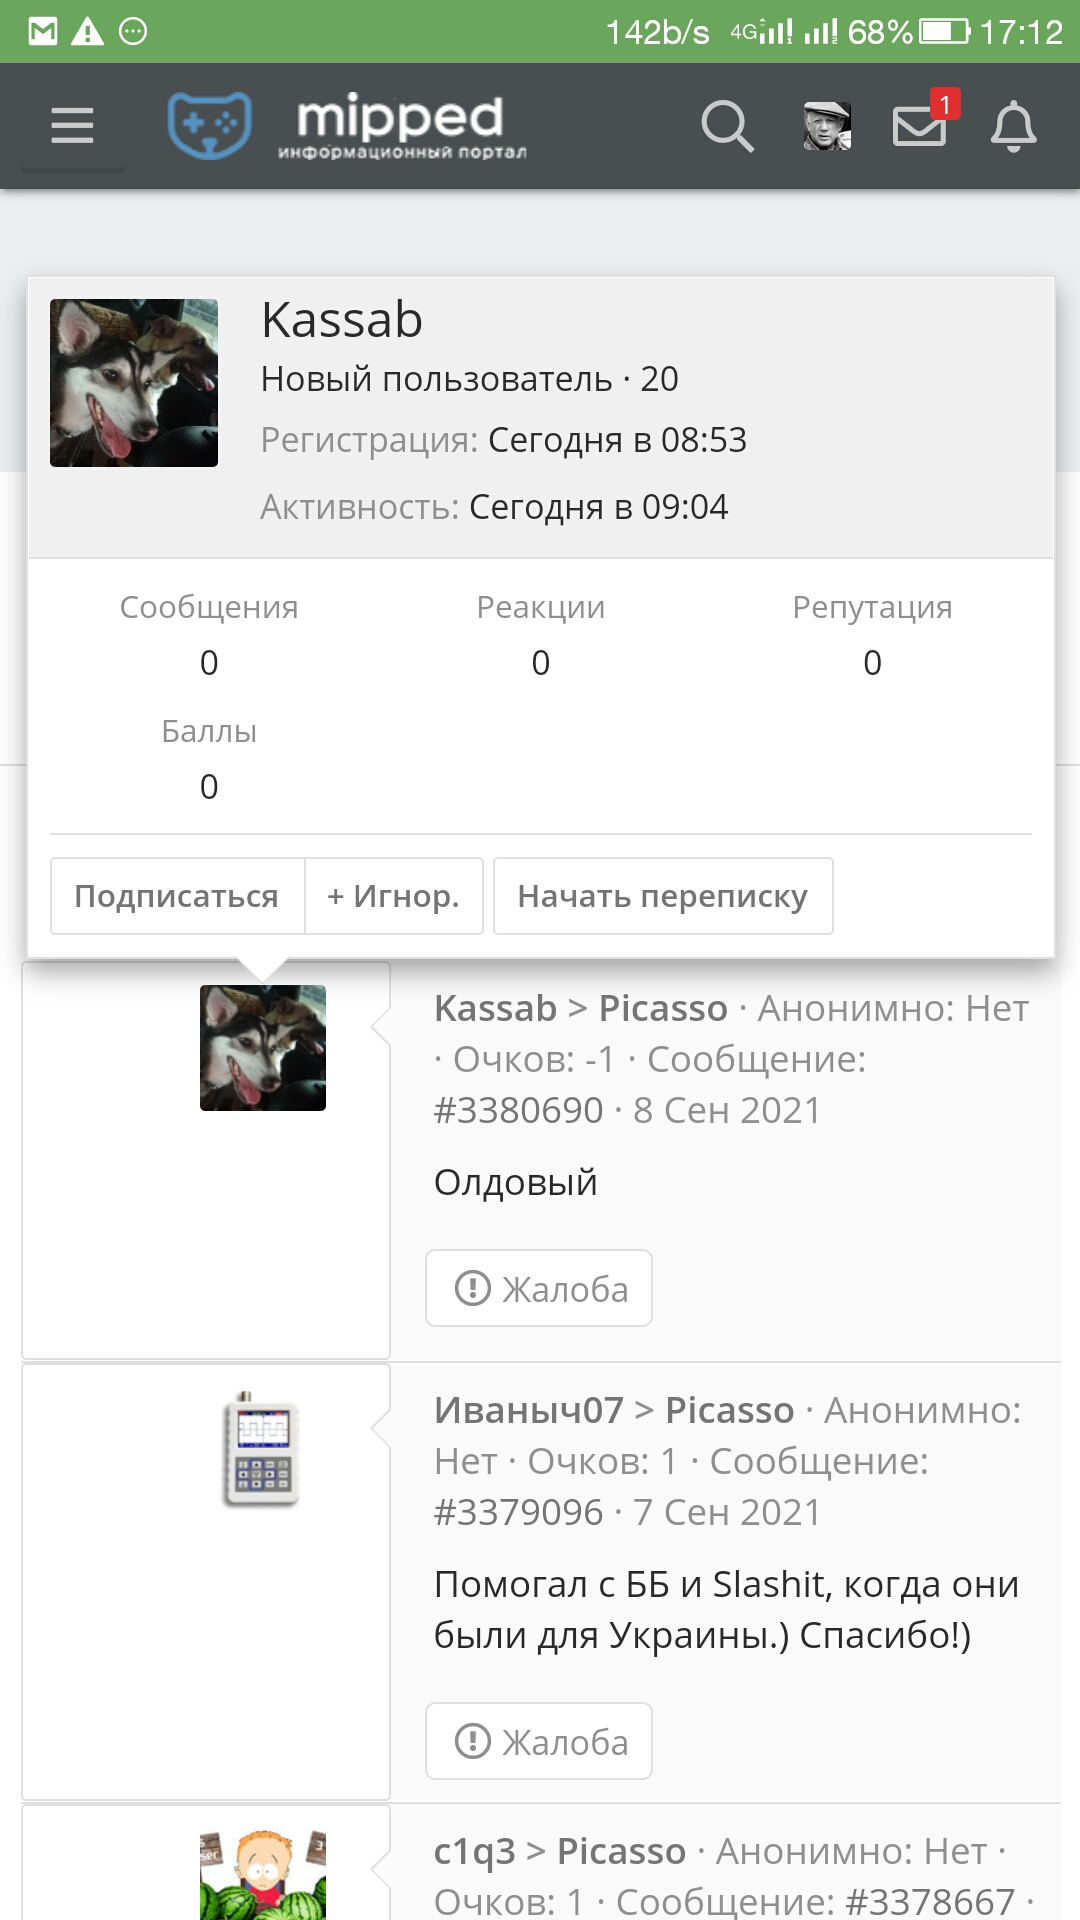Screen dimensions: 1080x1920
Task: Tap the mipped gamepad logo icon
Action: (x=209, y=125)
